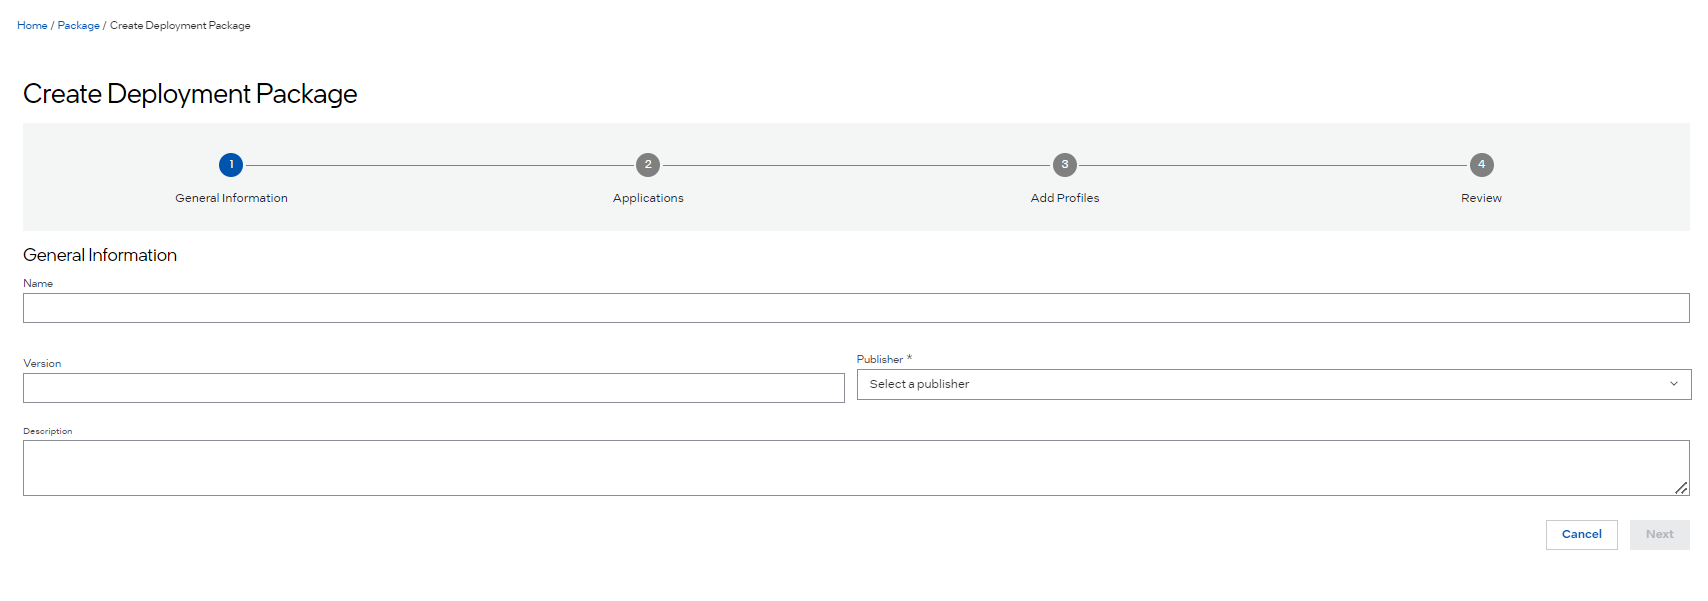Click the Description field resize handle
The height and width of the screenshot is (601, 1708).
point(1681,488)
